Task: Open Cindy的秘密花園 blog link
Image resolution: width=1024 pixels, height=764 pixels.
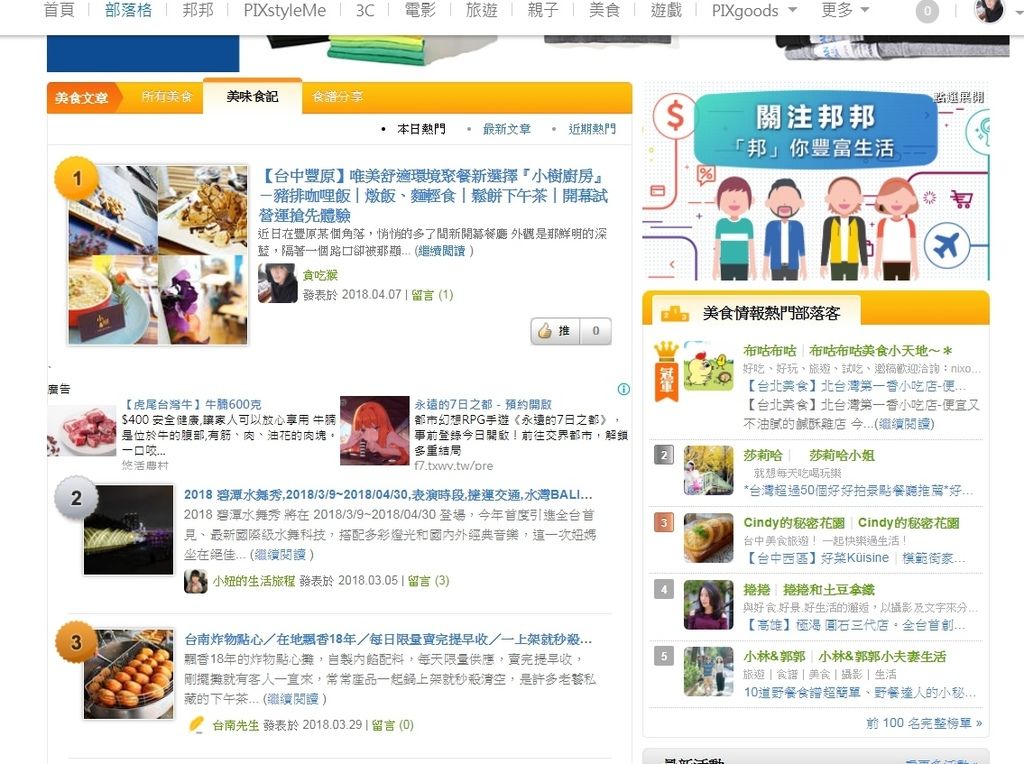Action: [x=908, y=522]
